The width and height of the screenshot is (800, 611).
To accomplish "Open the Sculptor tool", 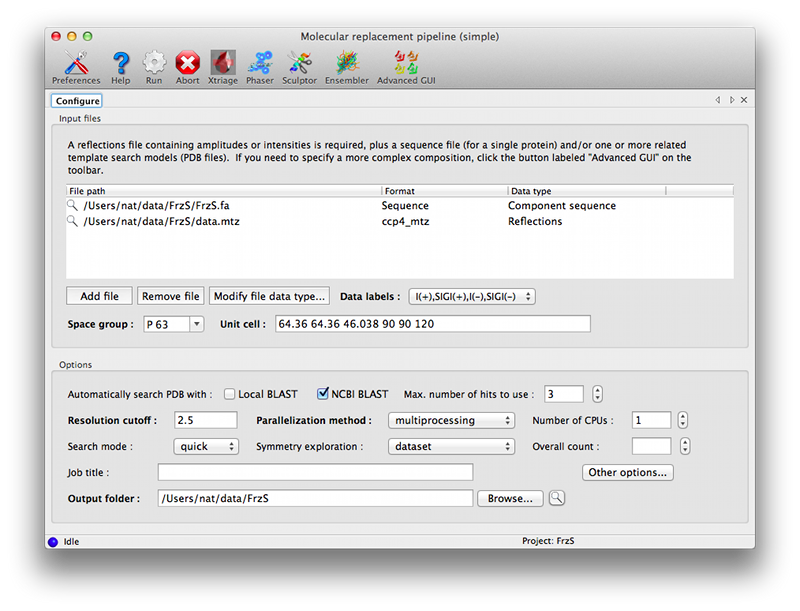I will click(299, 66).
